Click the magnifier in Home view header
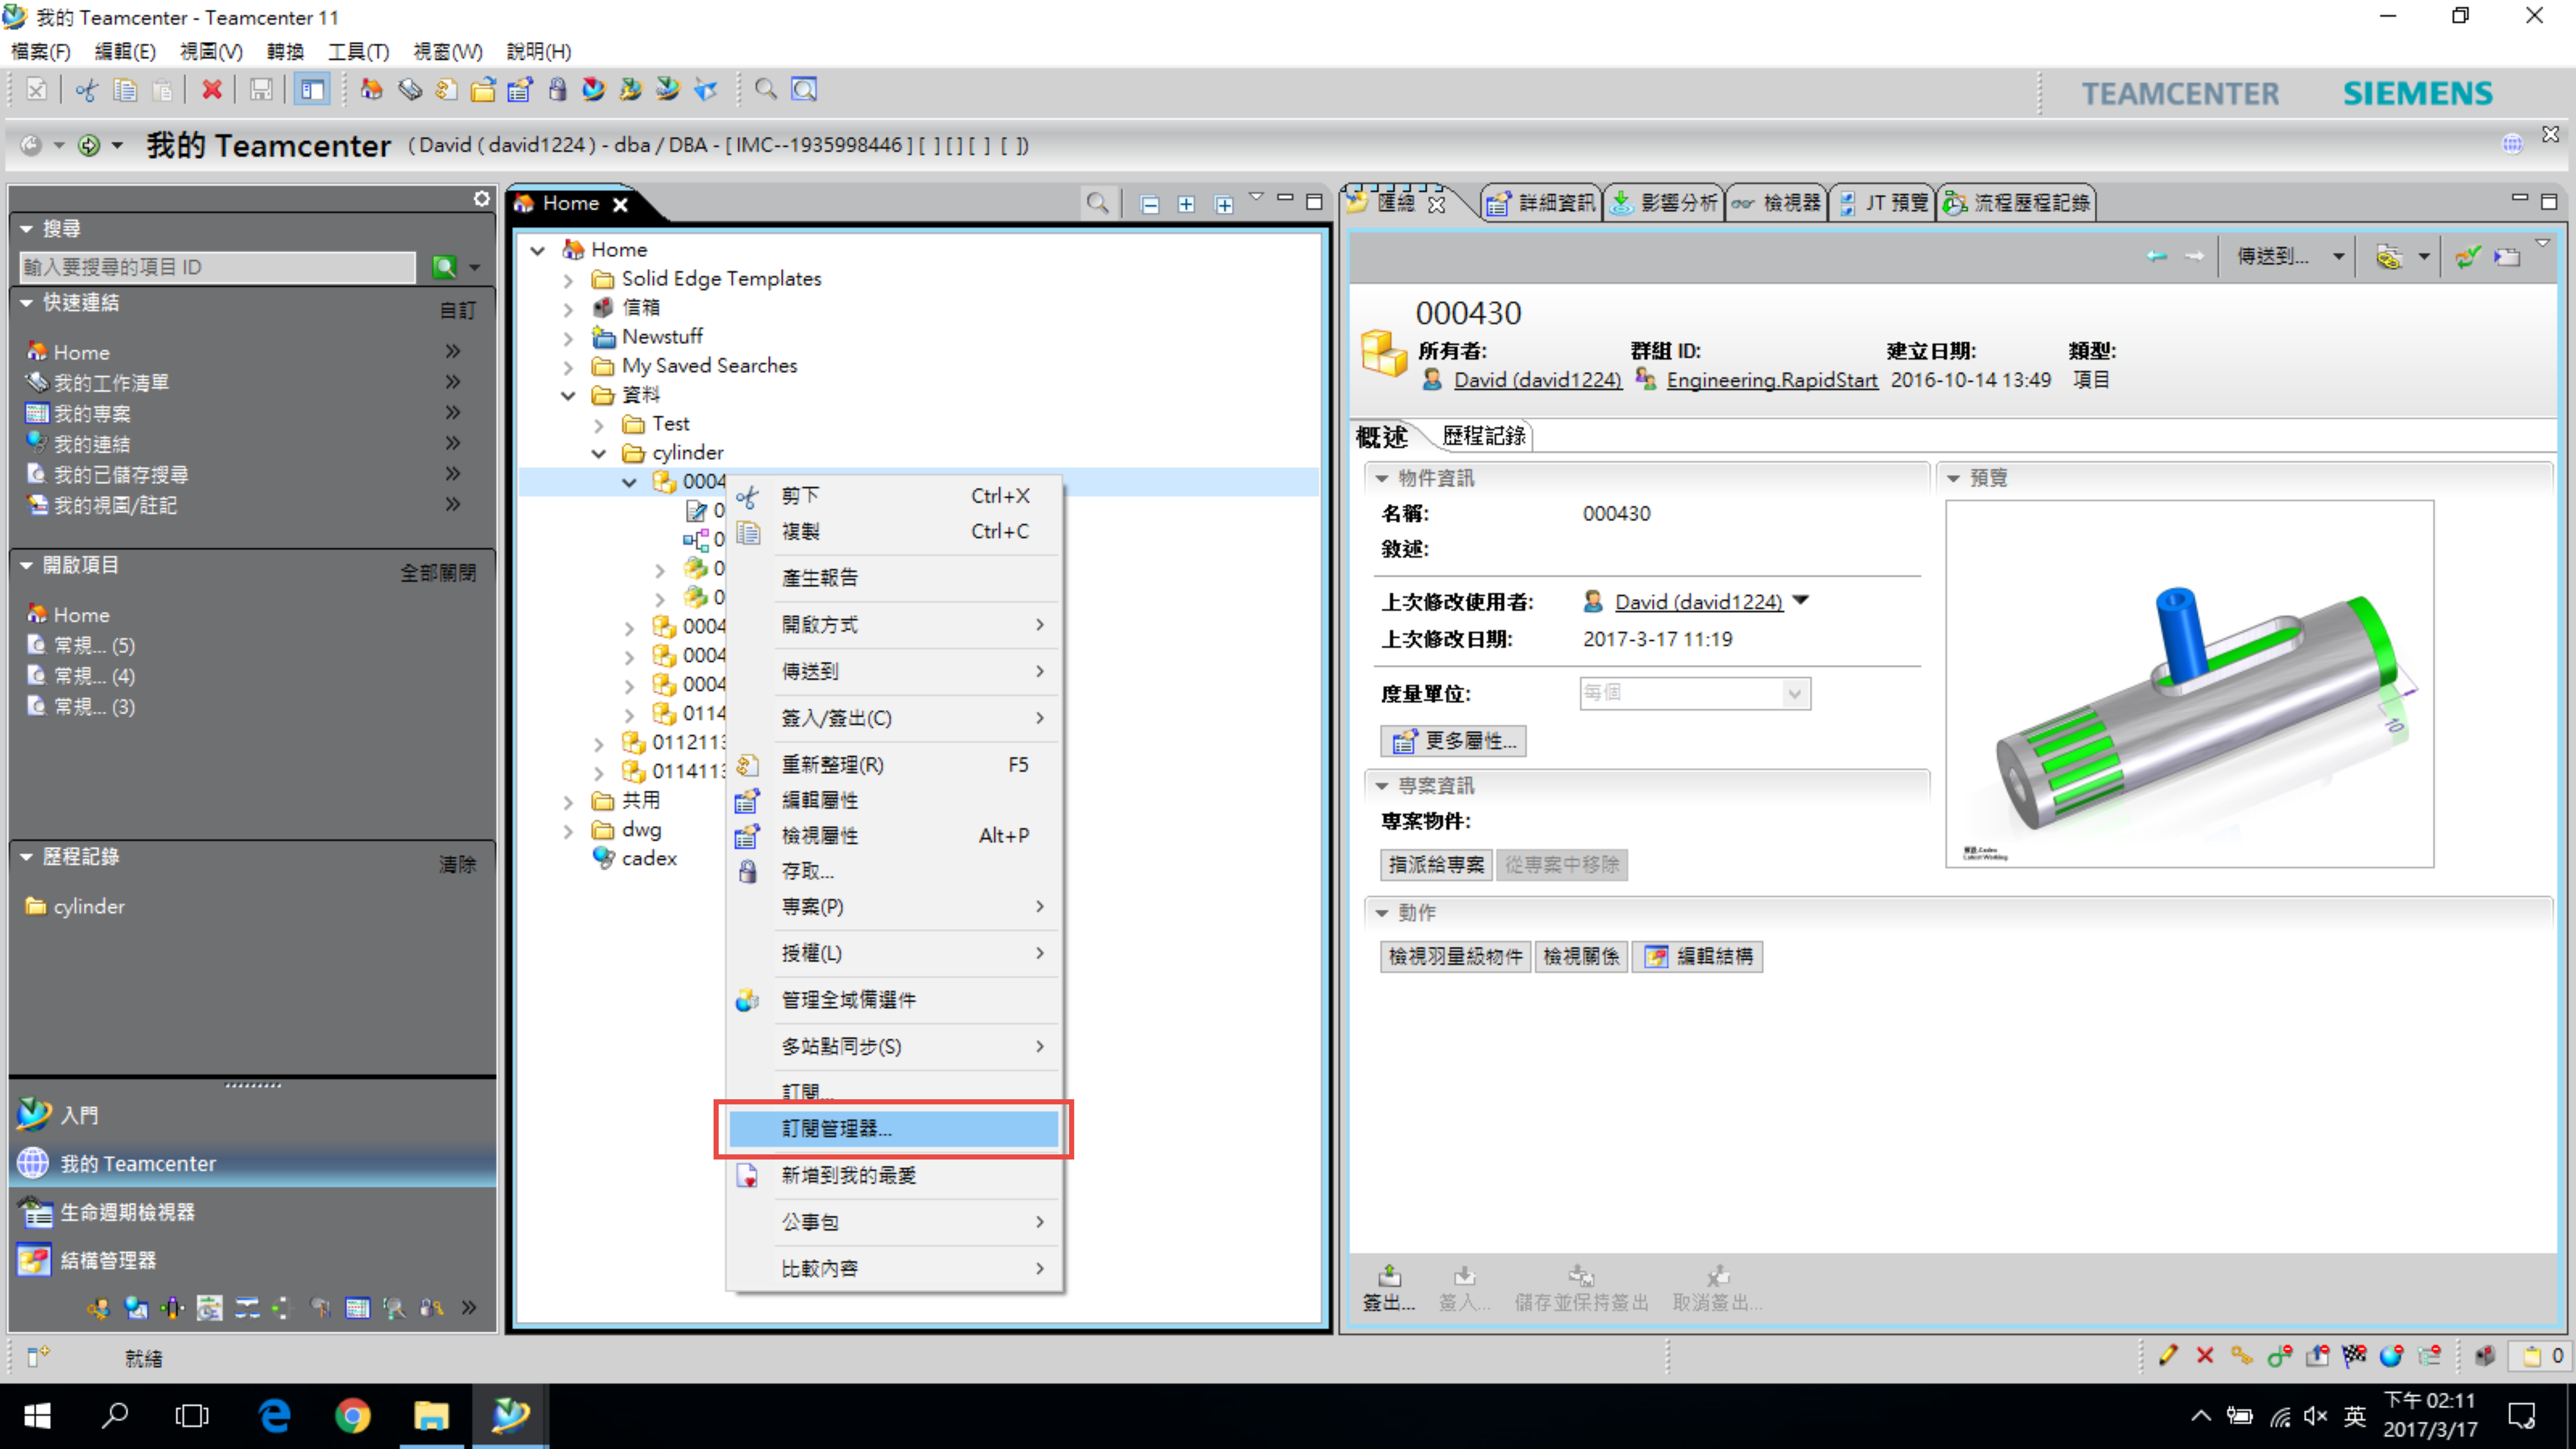Viewport: 2576px width, 1449px height. (x=1097, y=204)
